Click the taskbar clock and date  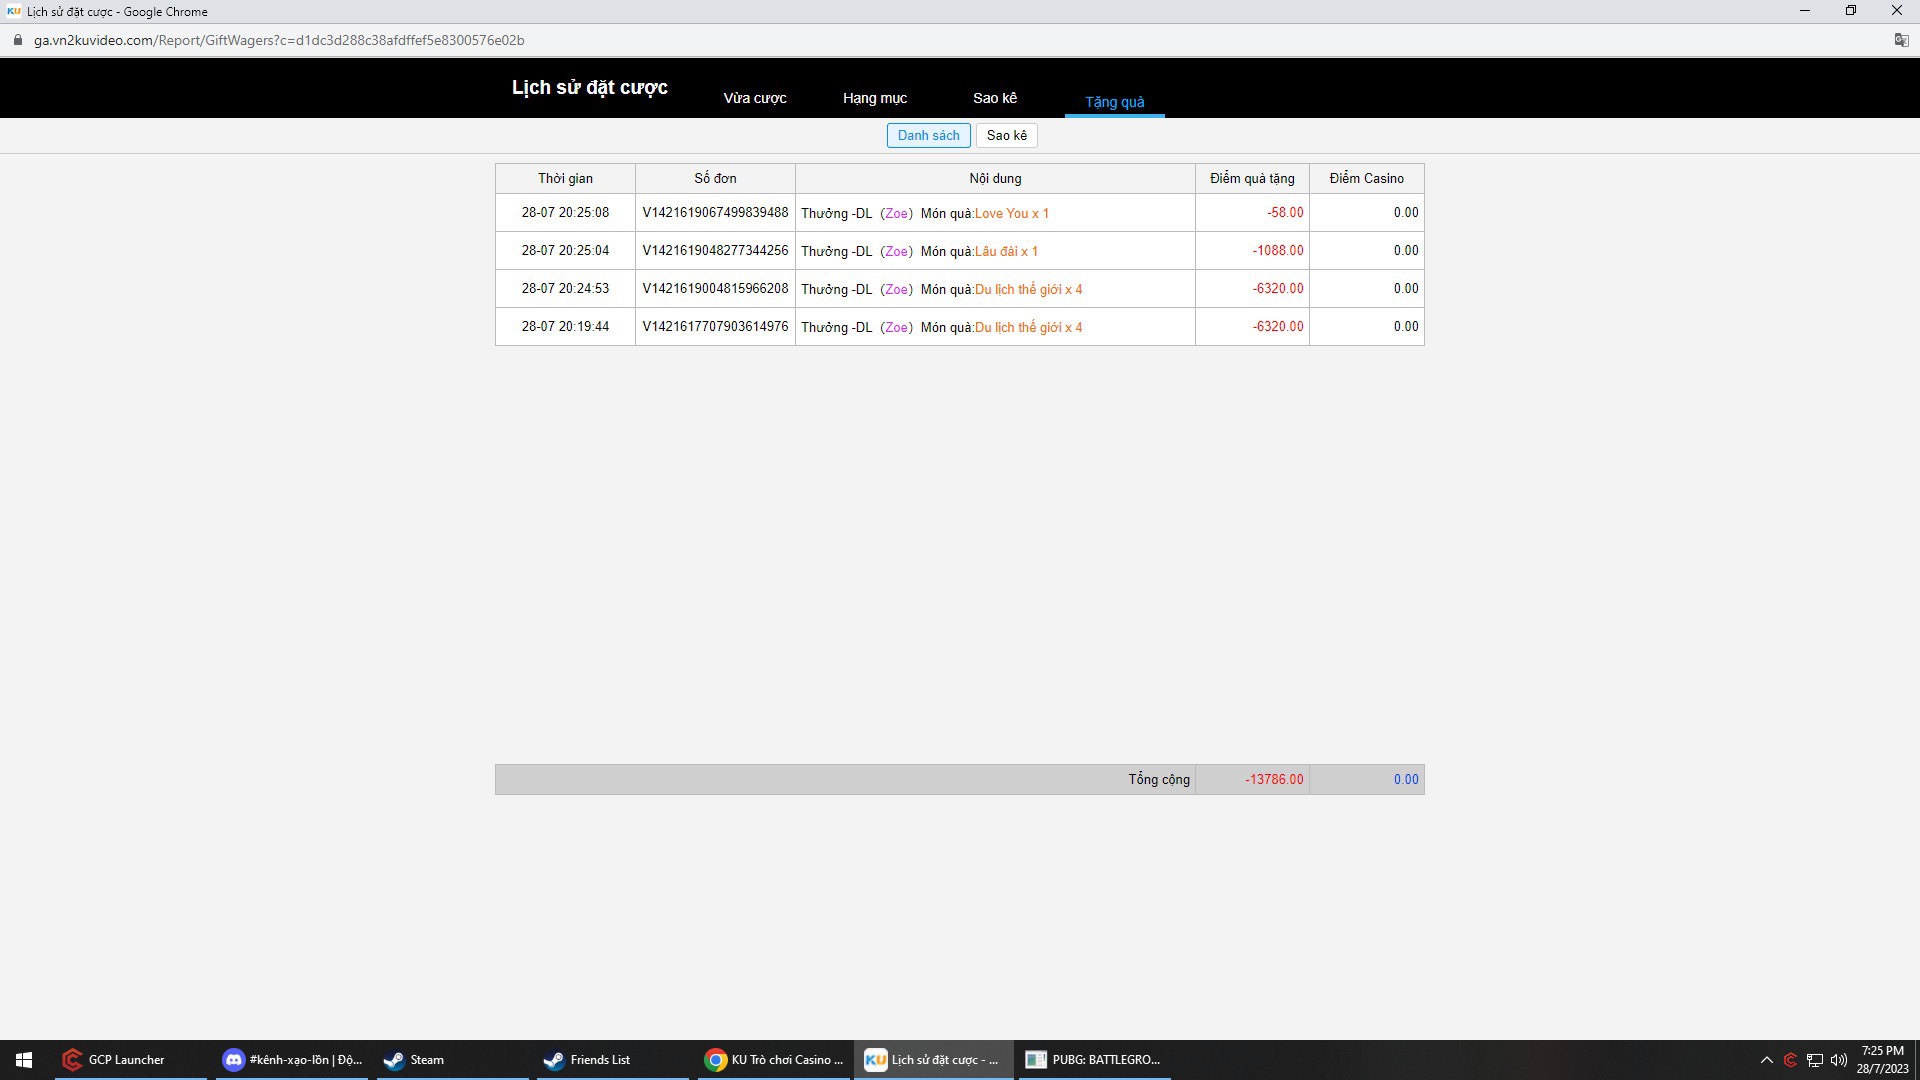tap(1882, 1060)
